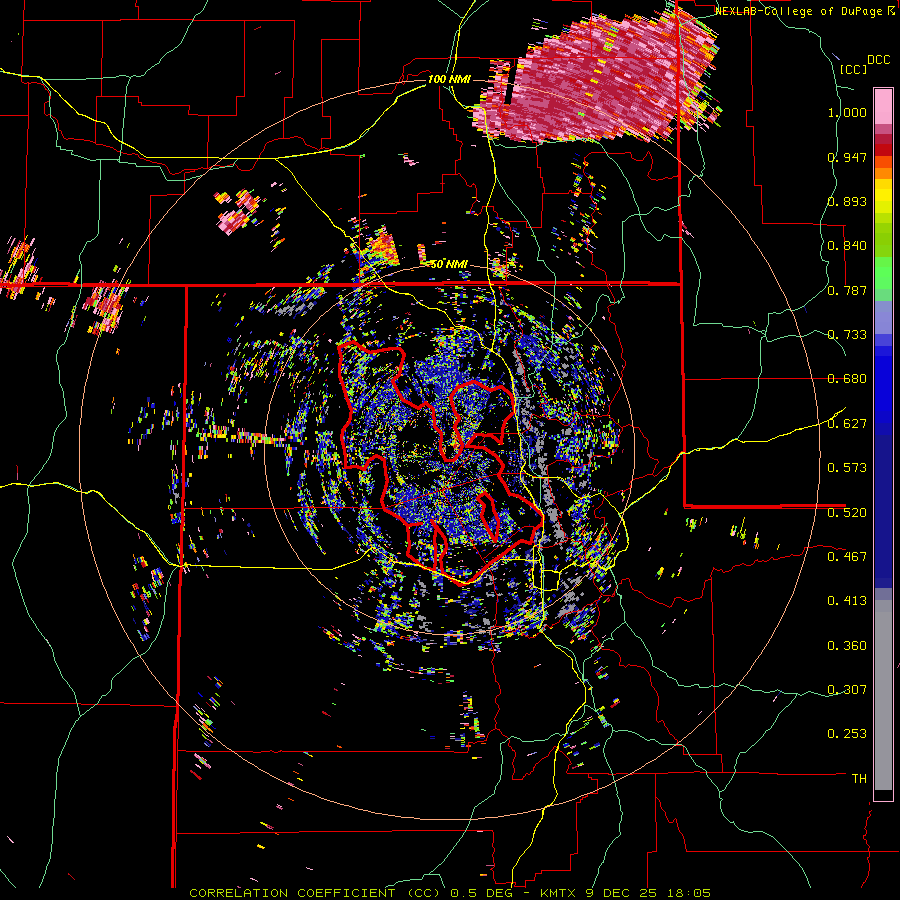This screenshot has height=900, width=900.
Task: Select the 0.413 scale value
Action: coord(847,601)
